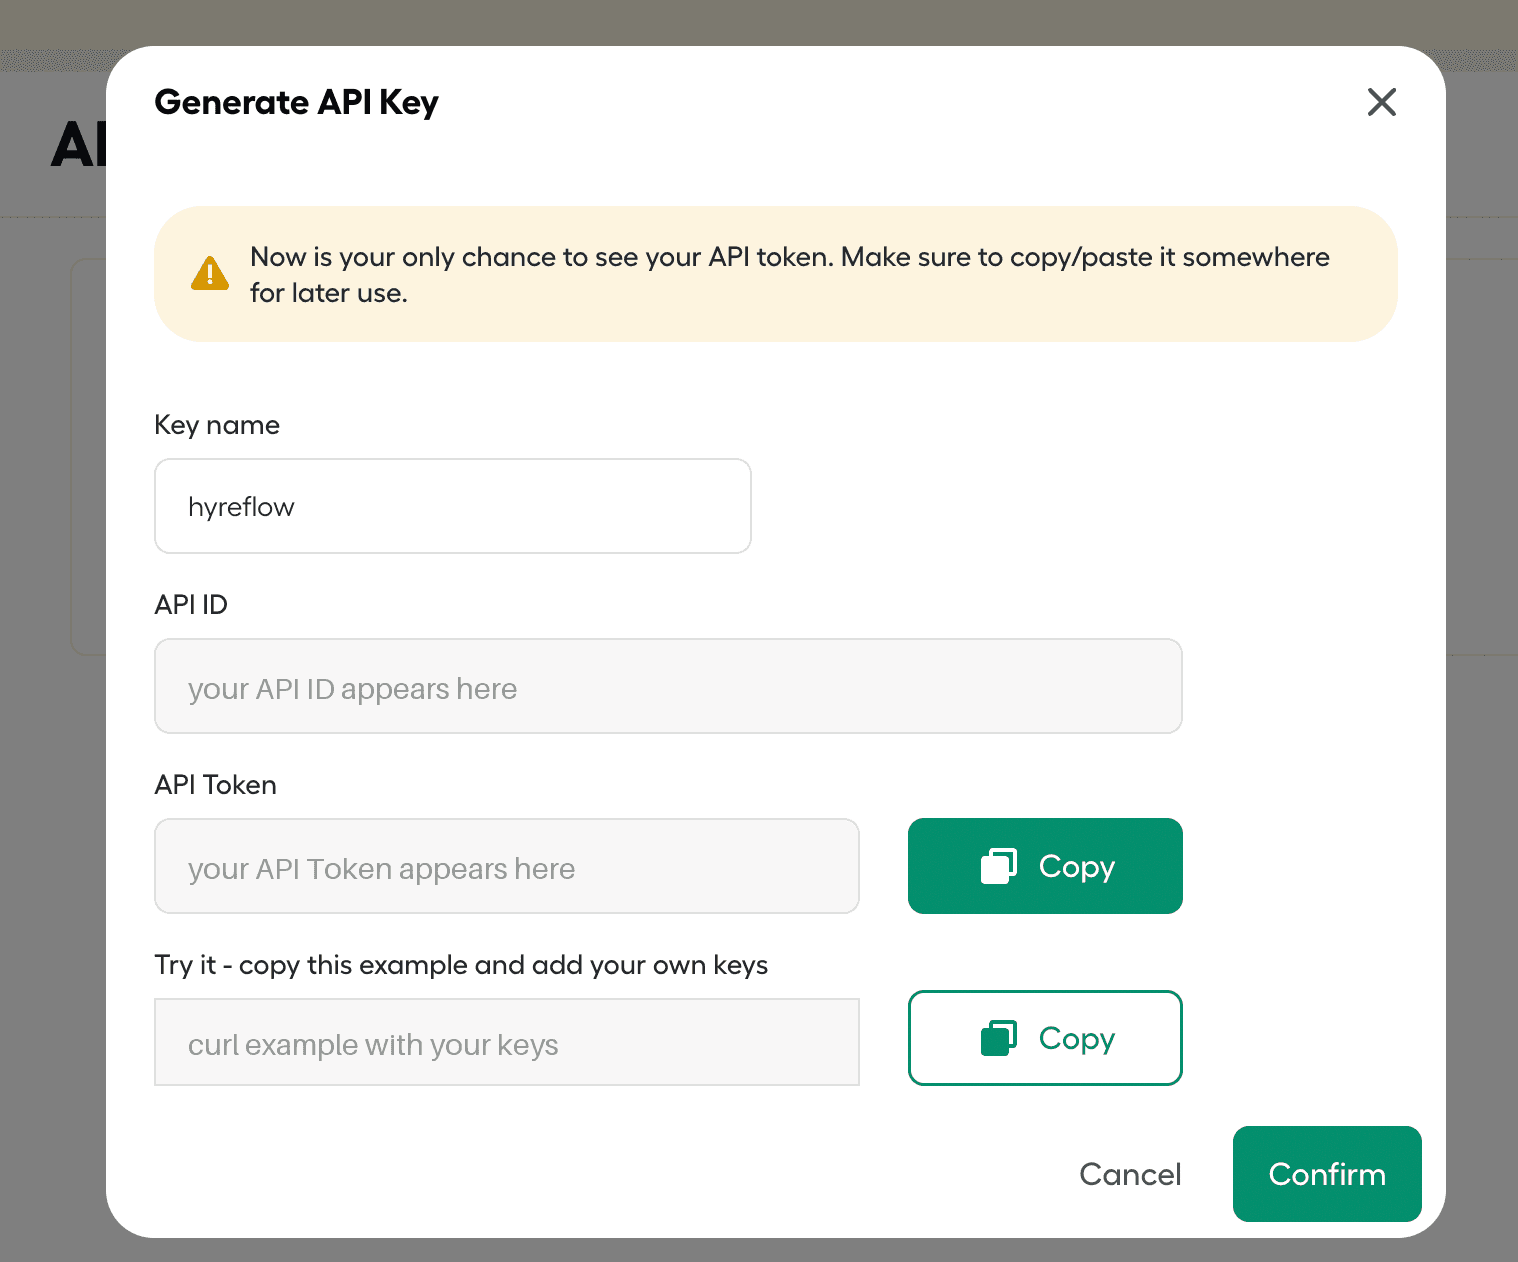The width and height of the screenshot is (1518, 1262).
Task: Confirm the new API key
Action: pos(1327,1174)
